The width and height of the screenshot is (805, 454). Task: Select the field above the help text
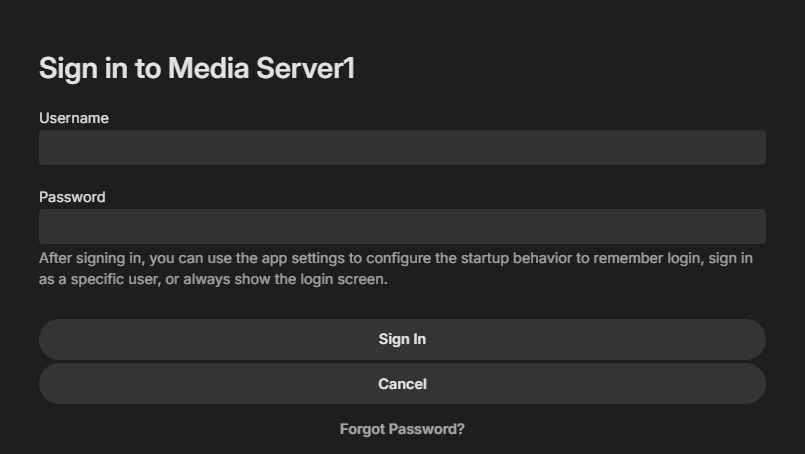(x=402, y=226)
